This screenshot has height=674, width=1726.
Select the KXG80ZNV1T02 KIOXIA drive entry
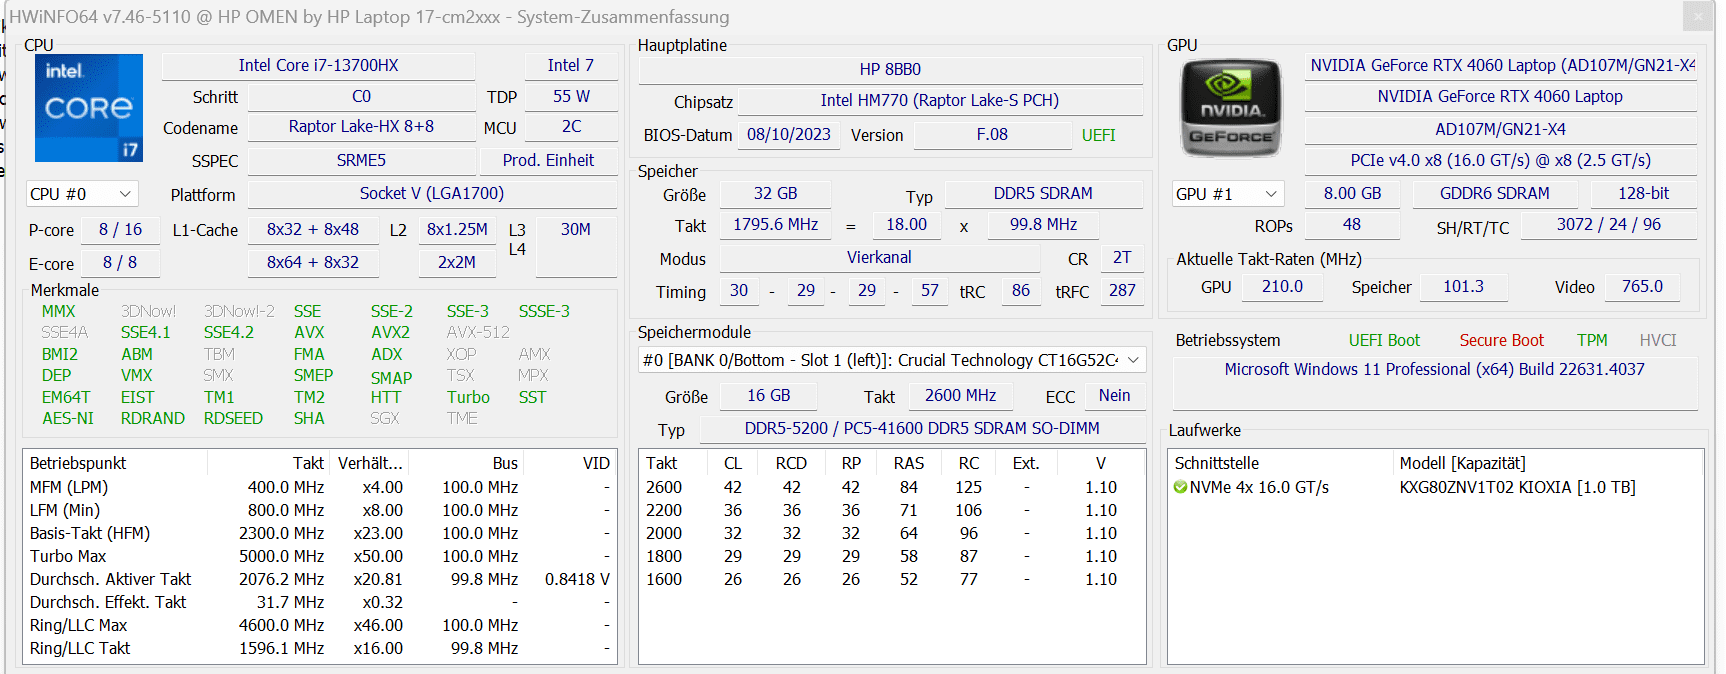pos(1517,487)
